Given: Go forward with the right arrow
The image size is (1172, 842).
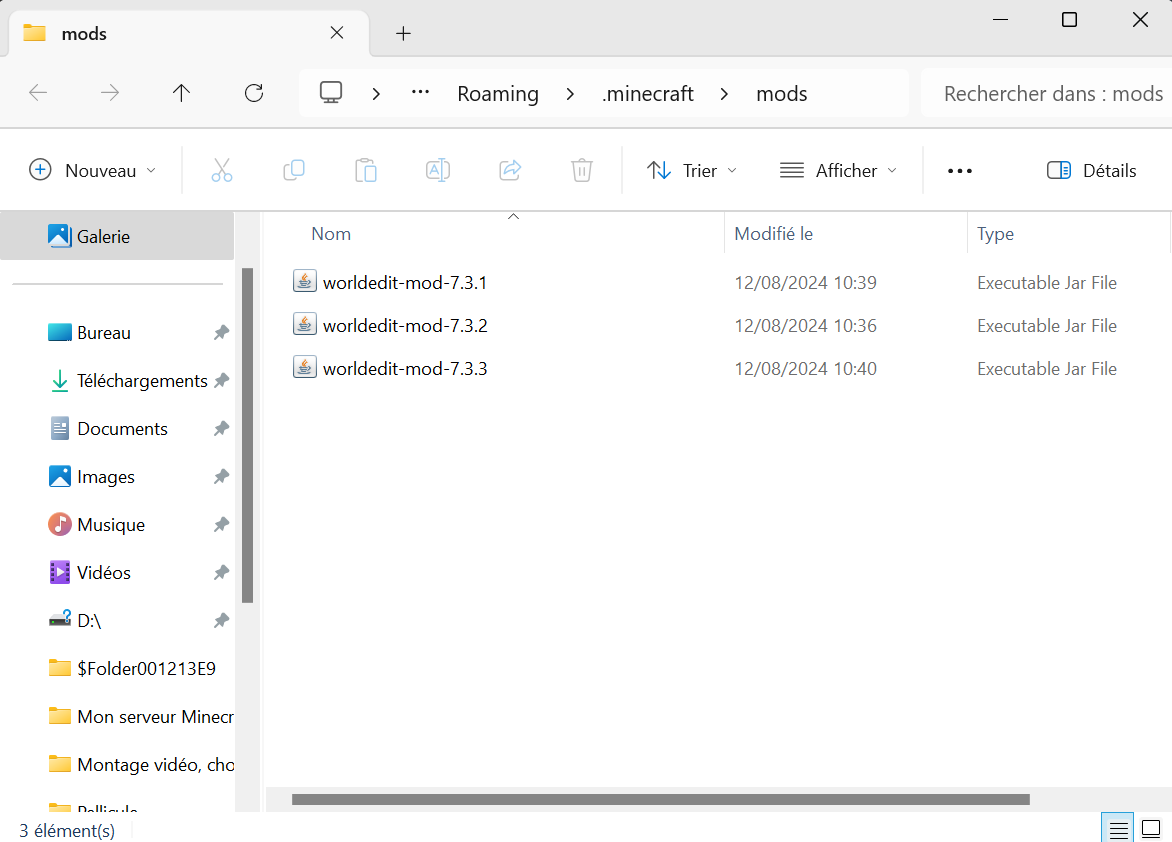Looking at the screenshot, I should coord(110,93).
